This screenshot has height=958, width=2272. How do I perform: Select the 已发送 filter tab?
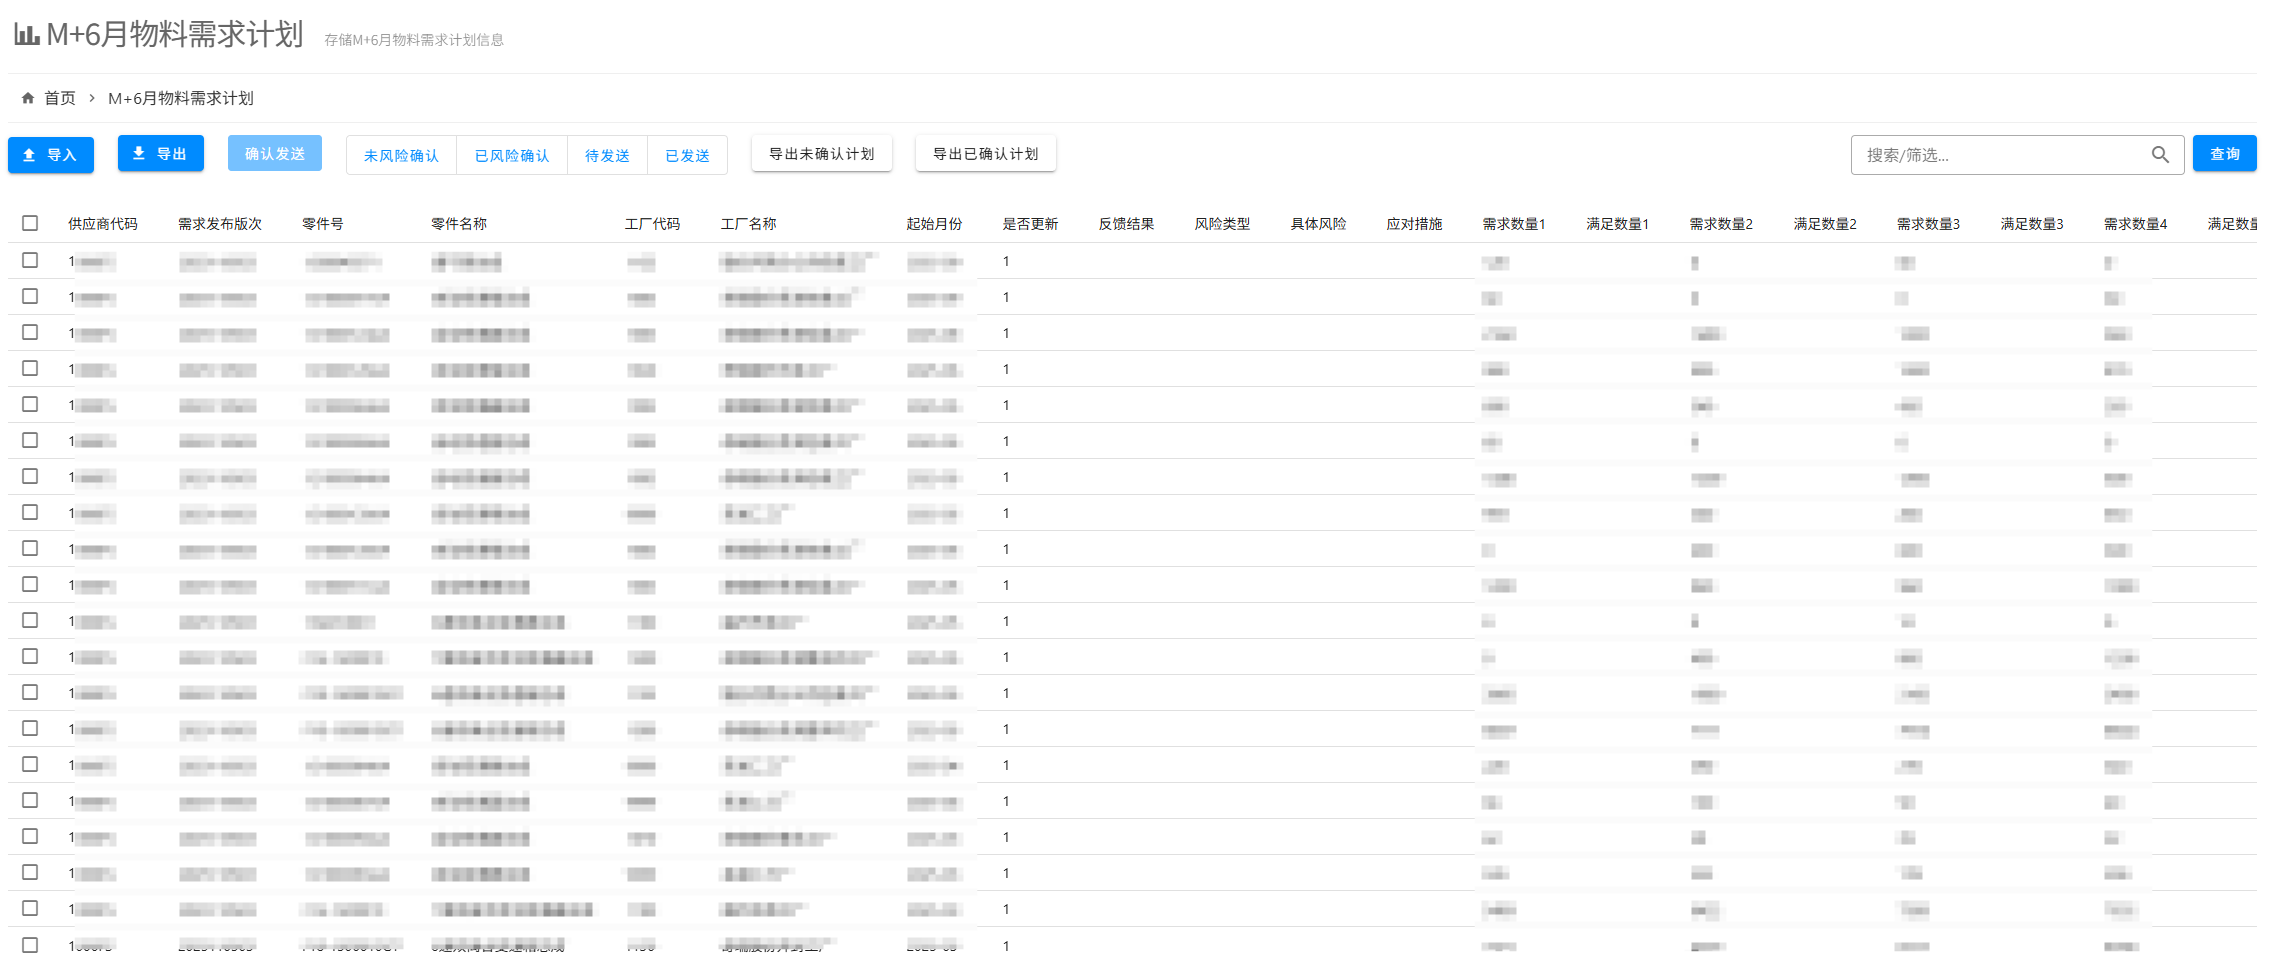point(687,156)
